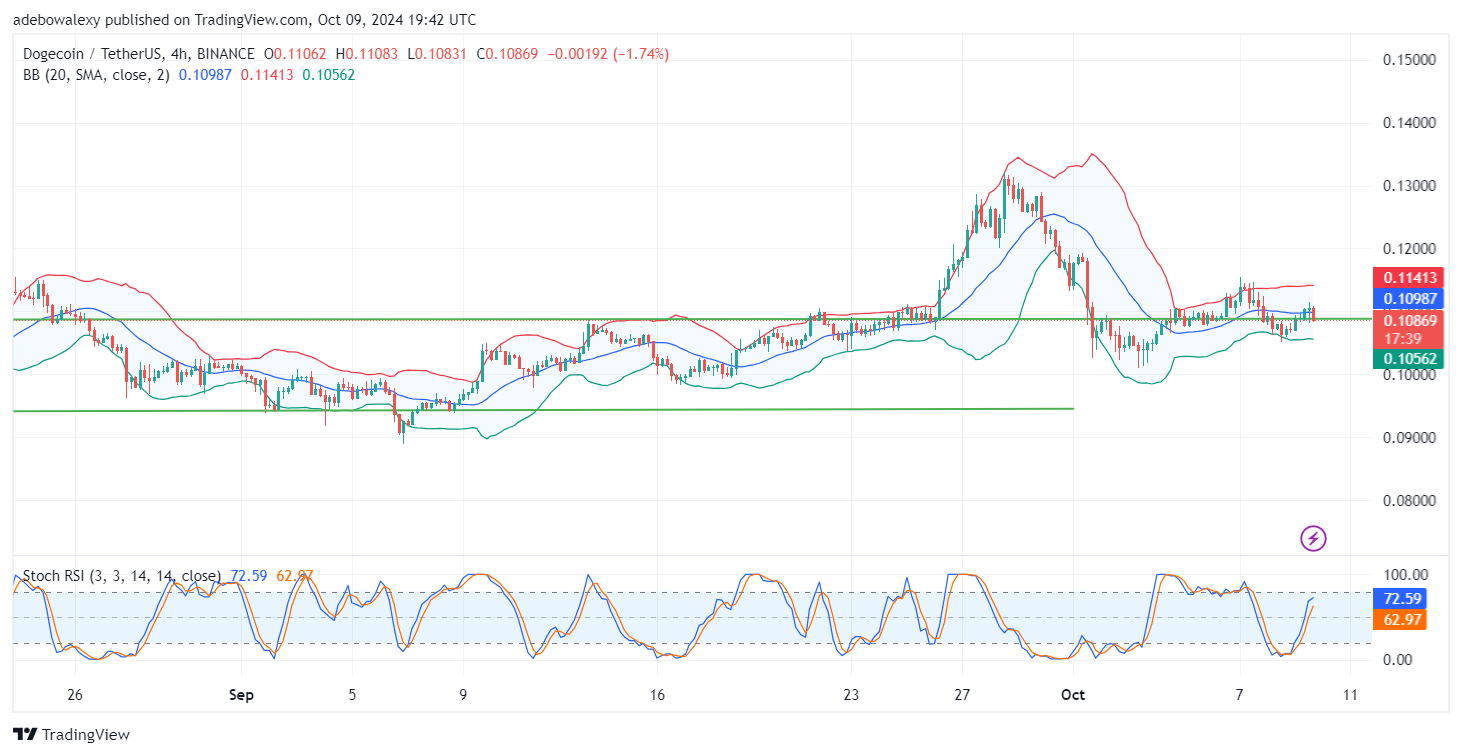
Task: Click the Sep date label on time axis
Action: tap(241, 695)
